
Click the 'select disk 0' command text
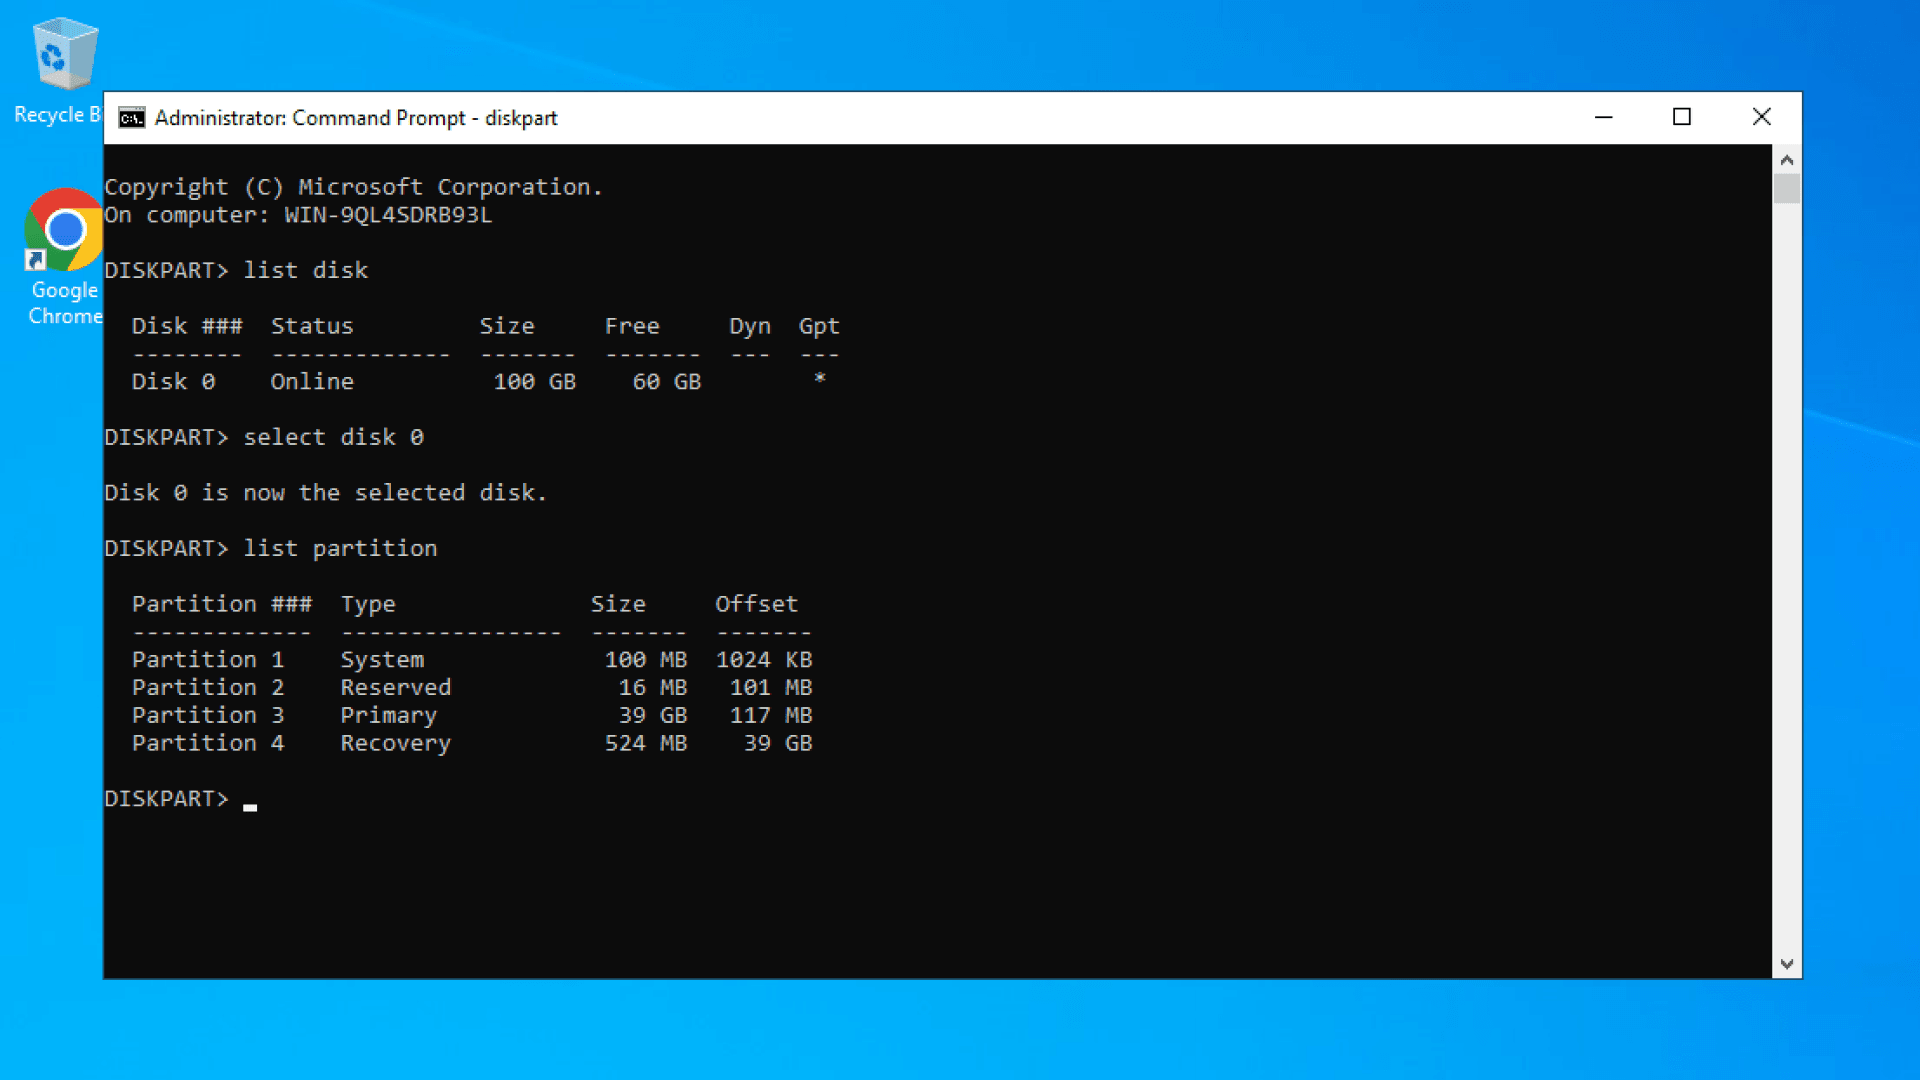334,437
